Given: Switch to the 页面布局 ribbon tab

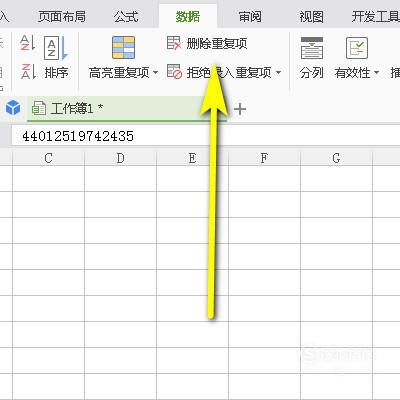Looking at the screenshot, I should (62, 16).
